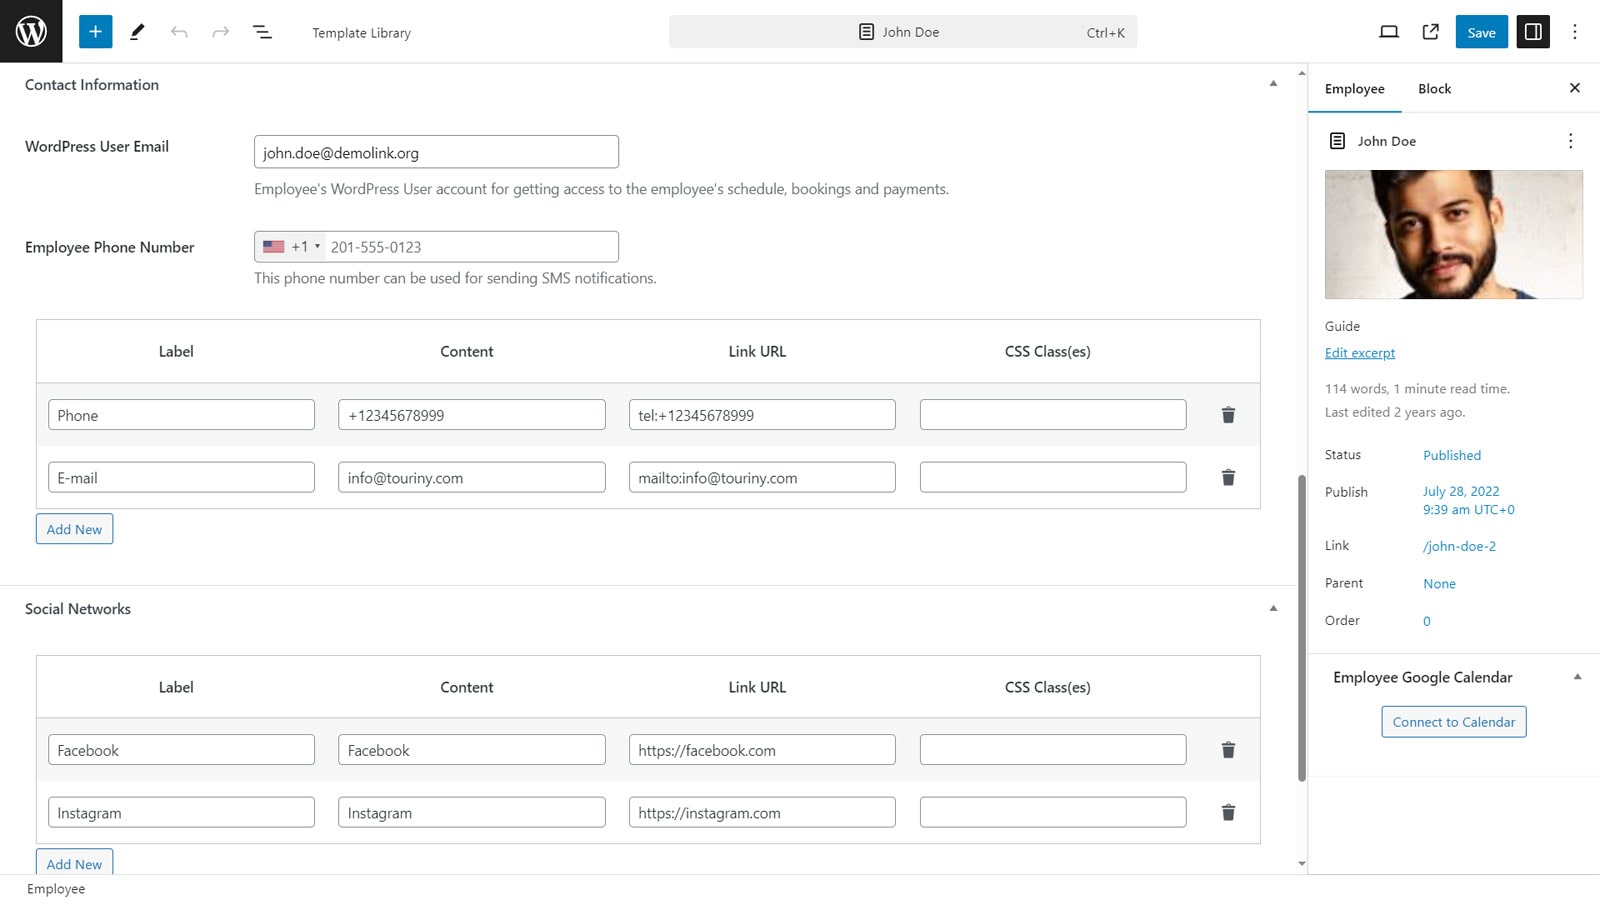Click the page icon beside John Doe
The height and width of the screenshot is (900, 1600).
click(1337, 141)
